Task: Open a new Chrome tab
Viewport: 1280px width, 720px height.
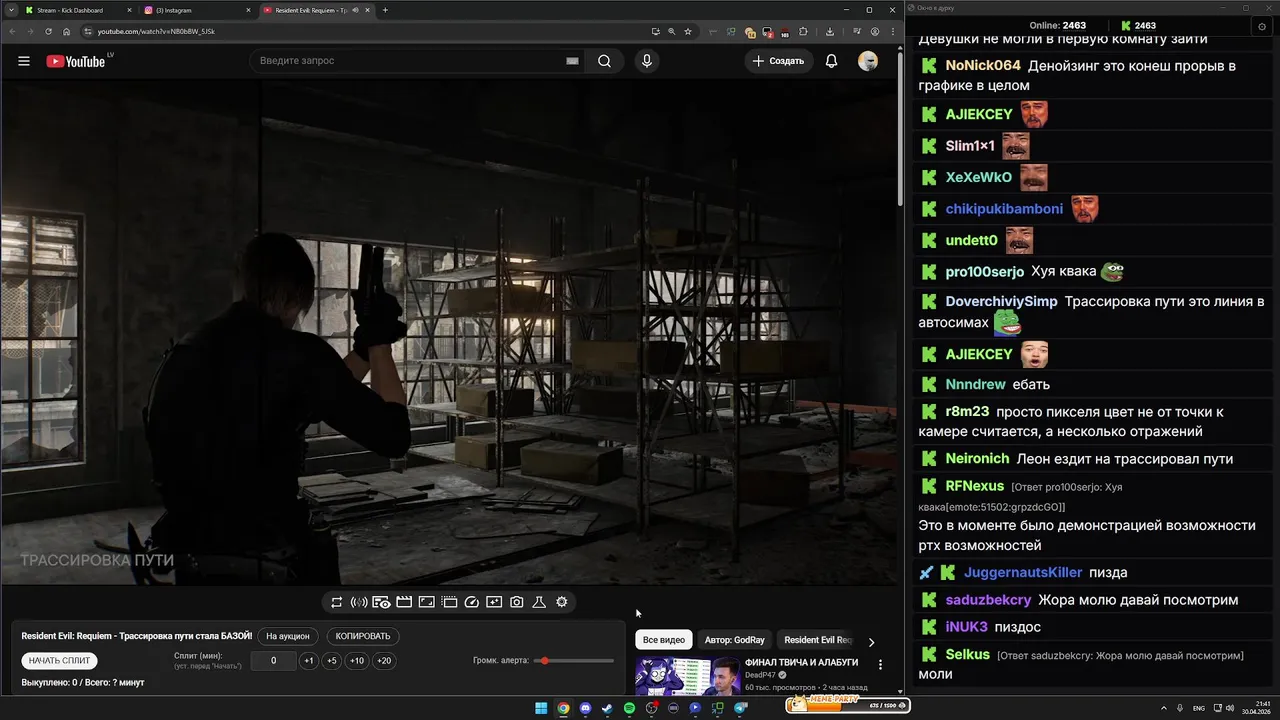Action: (x=385, y=10)
